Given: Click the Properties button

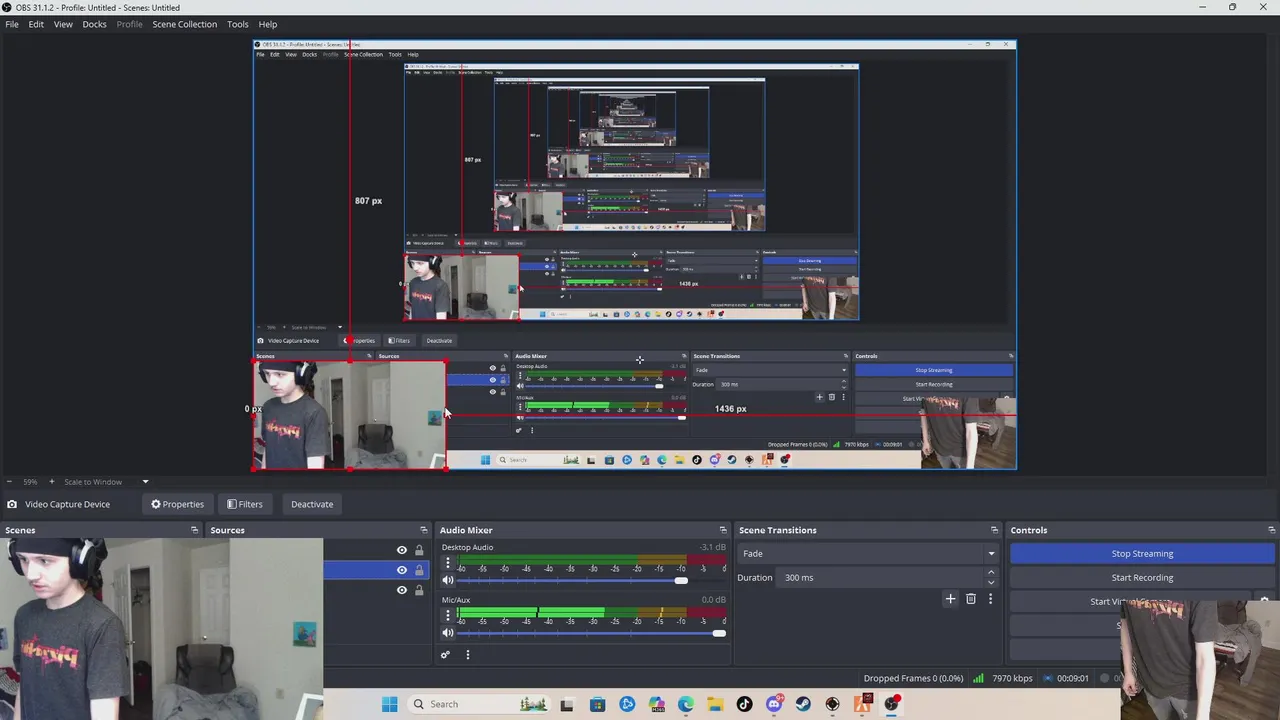Looking at the screenshot, I should coord(177,504).
